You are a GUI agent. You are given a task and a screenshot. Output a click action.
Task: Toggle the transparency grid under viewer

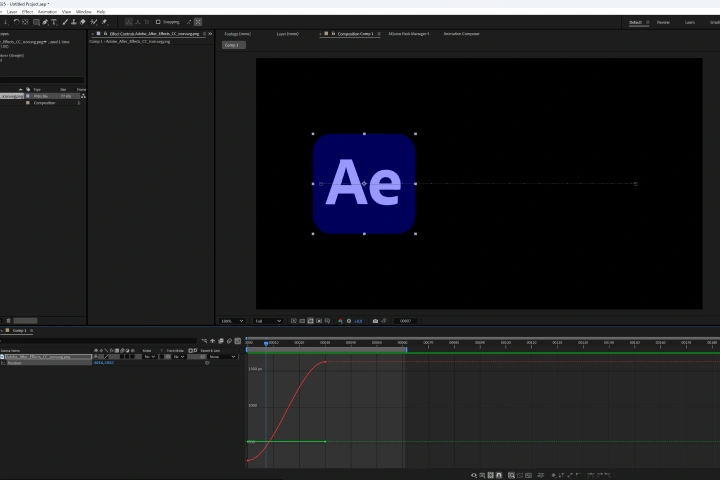pos(302,321)
